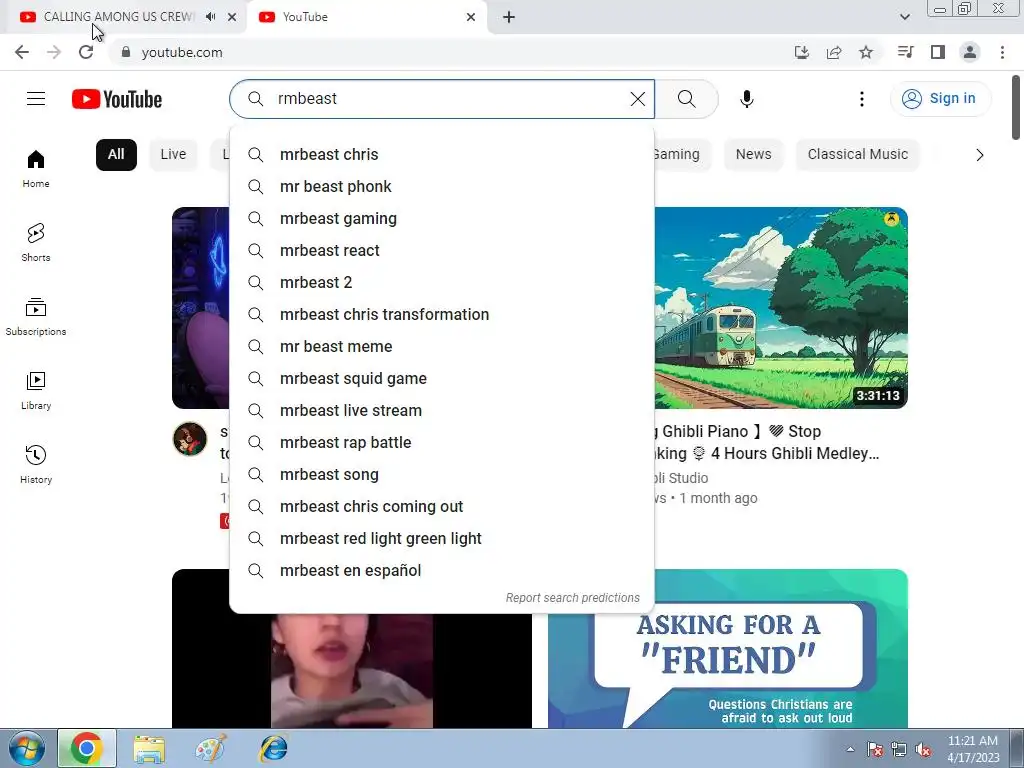Choose suggestion mrbeast red light green light
Image resolution: width=1024 pixels, height=768 pixels.
coord(442,539)
